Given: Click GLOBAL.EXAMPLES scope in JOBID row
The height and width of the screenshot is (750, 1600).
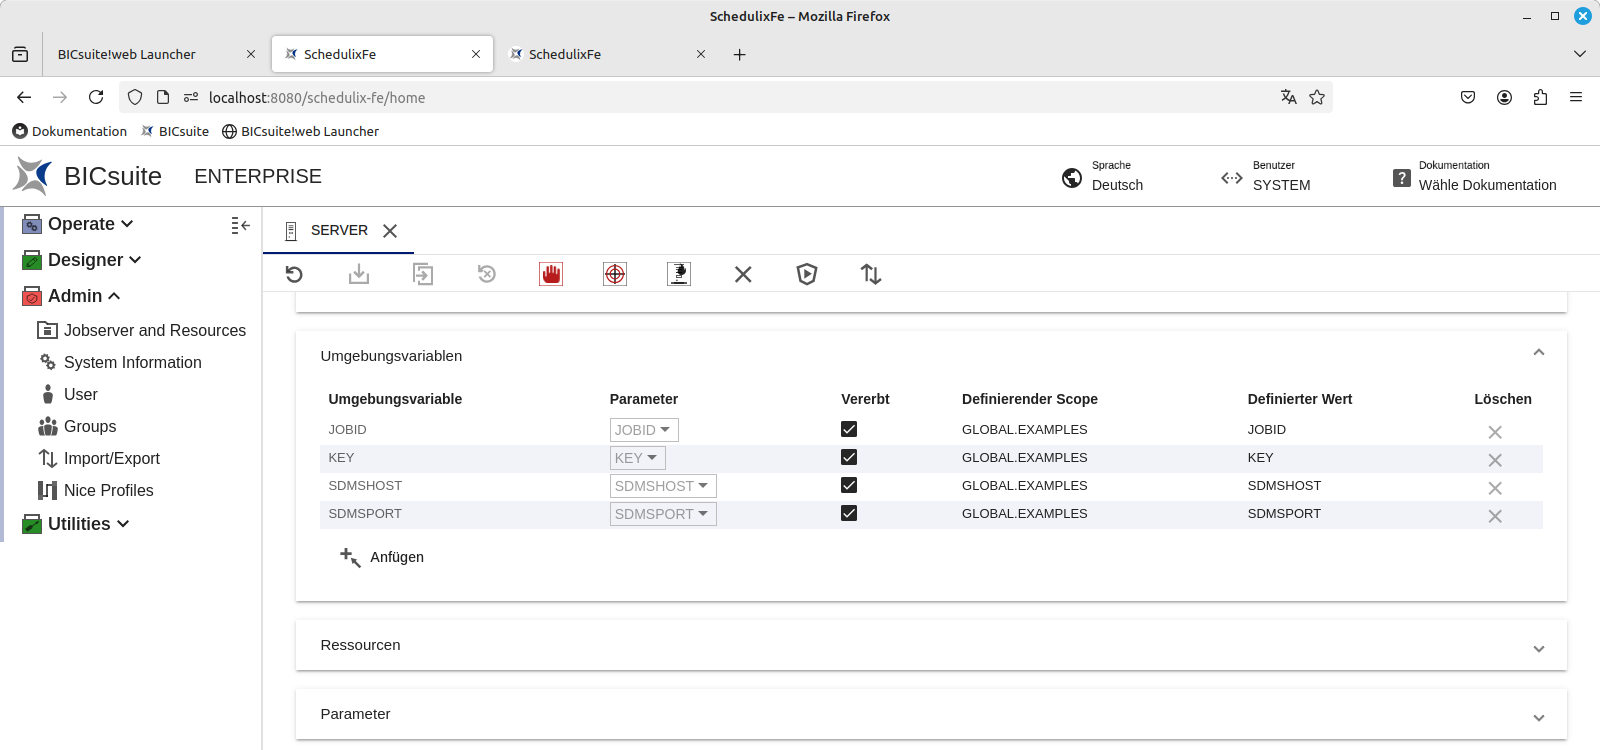Looking at the screenshot, I should [x=1024, y=429].
